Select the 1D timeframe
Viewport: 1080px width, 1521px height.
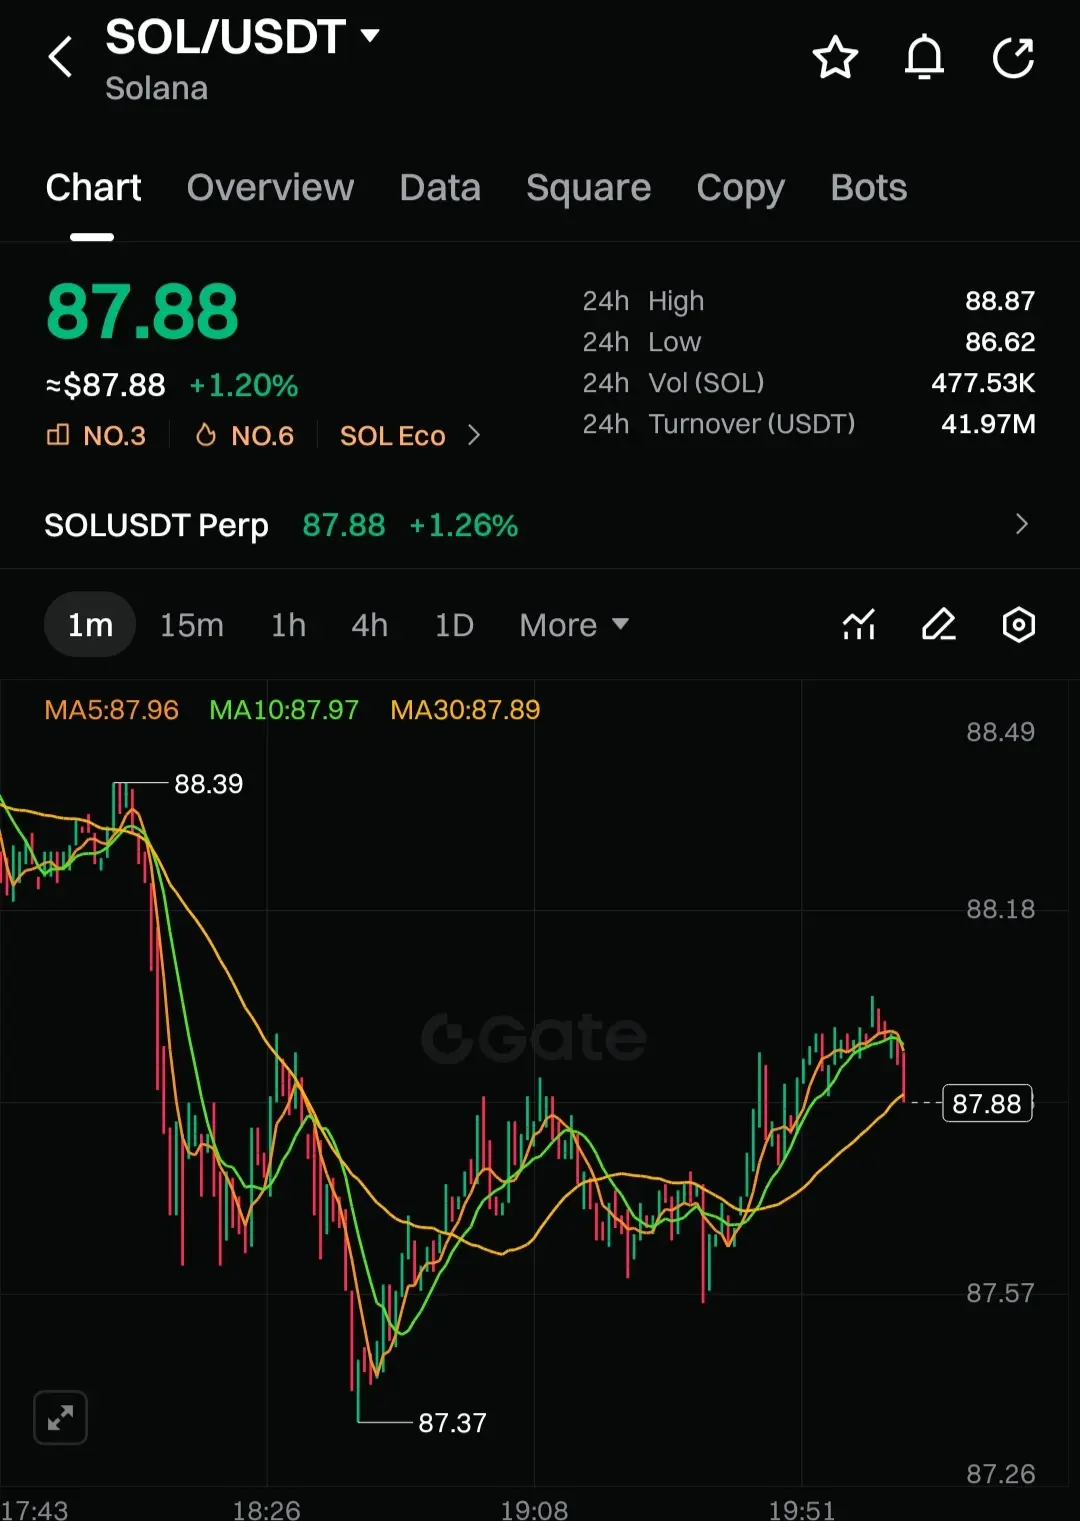(x=454, y=625)
